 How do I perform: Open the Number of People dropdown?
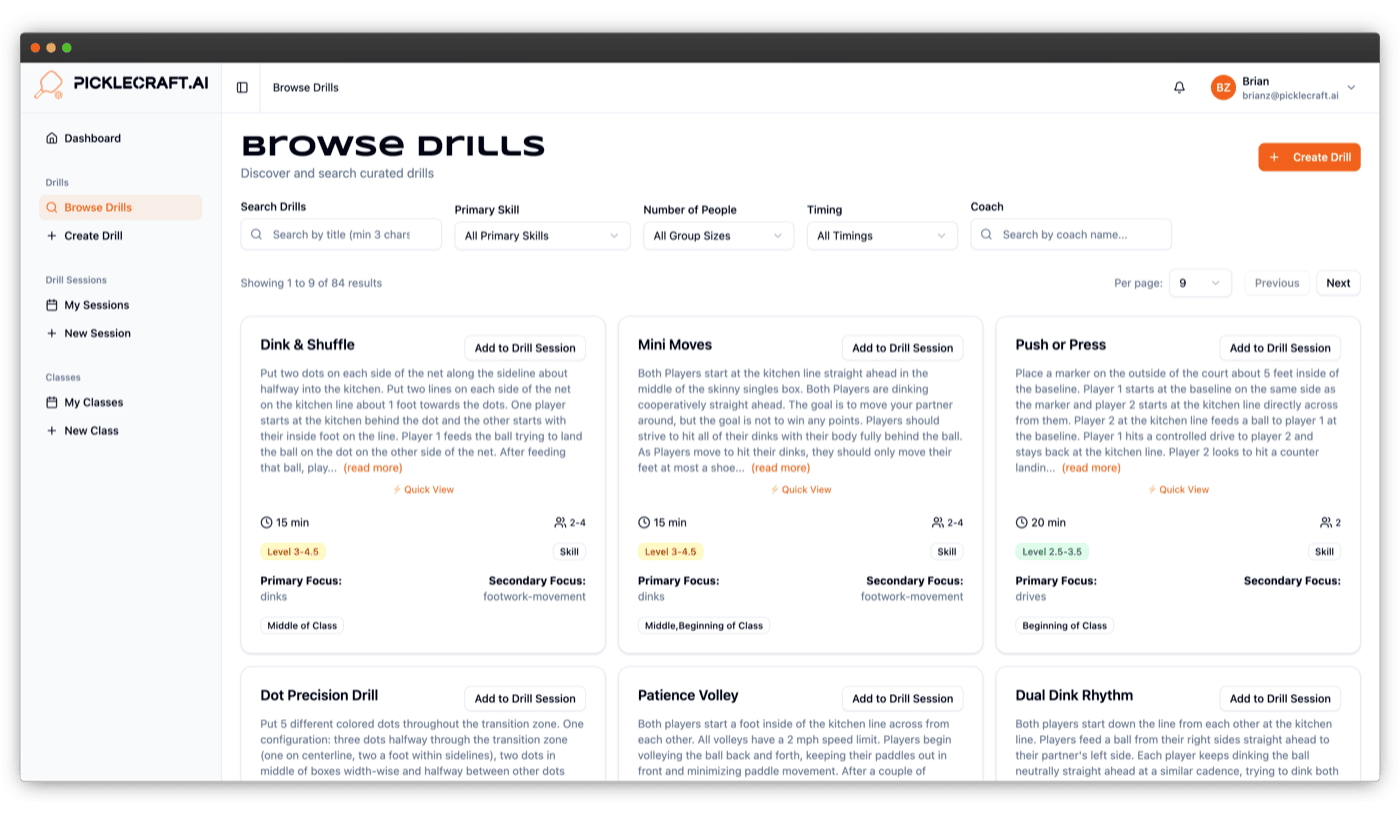coord(719,236)
